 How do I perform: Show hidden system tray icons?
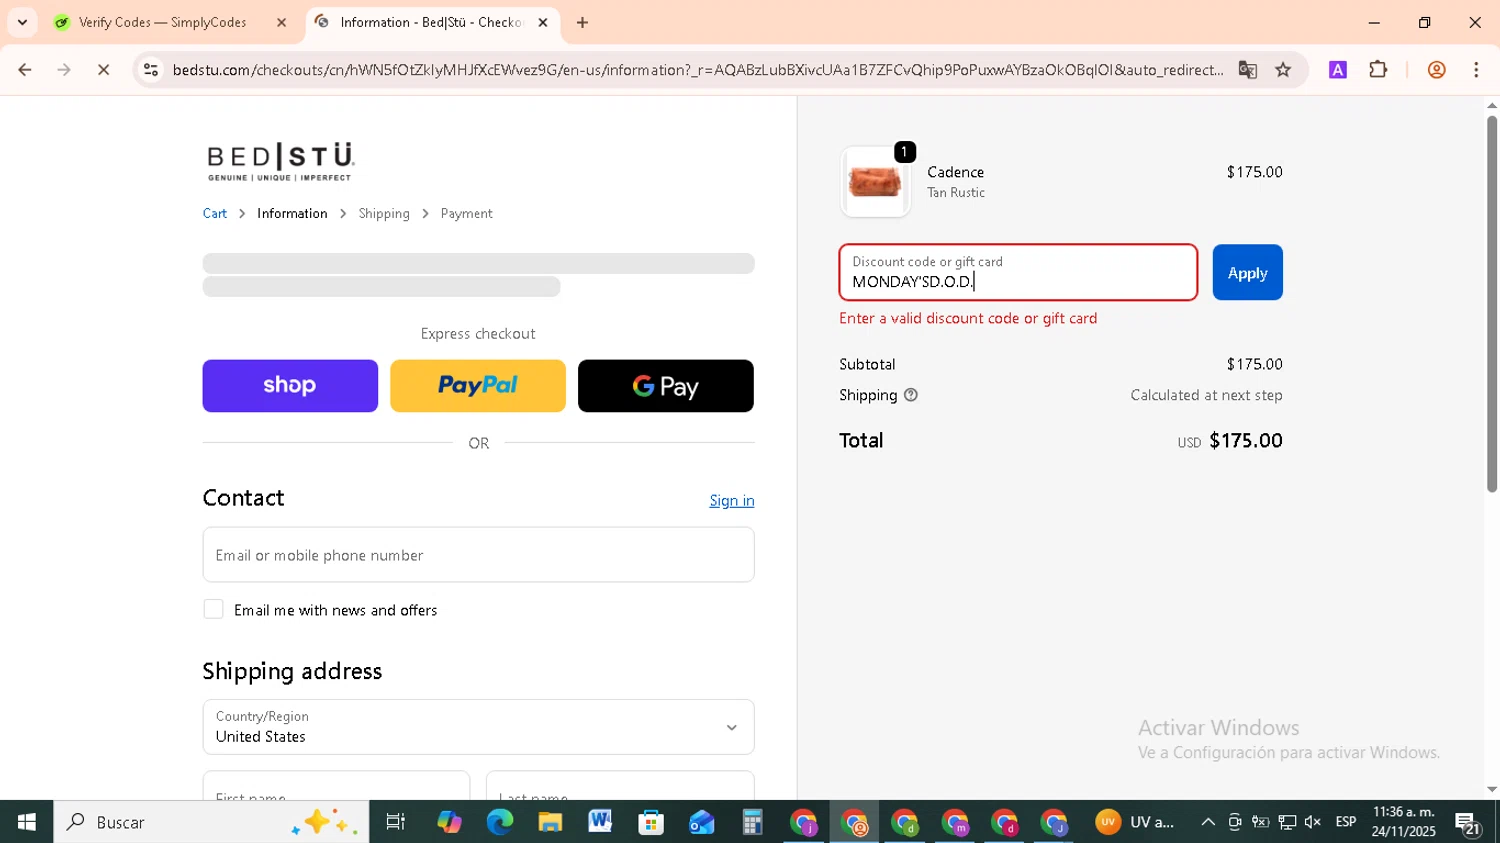click(x=1208, y=822)
